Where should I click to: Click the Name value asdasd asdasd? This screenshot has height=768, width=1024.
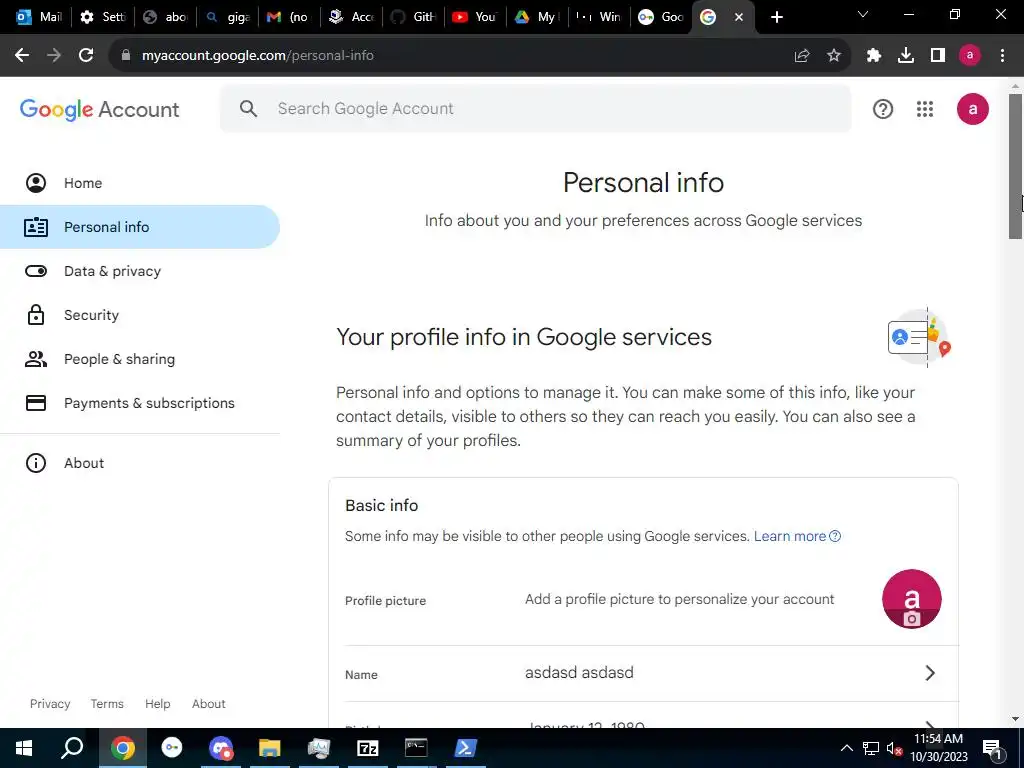(579, 673)
